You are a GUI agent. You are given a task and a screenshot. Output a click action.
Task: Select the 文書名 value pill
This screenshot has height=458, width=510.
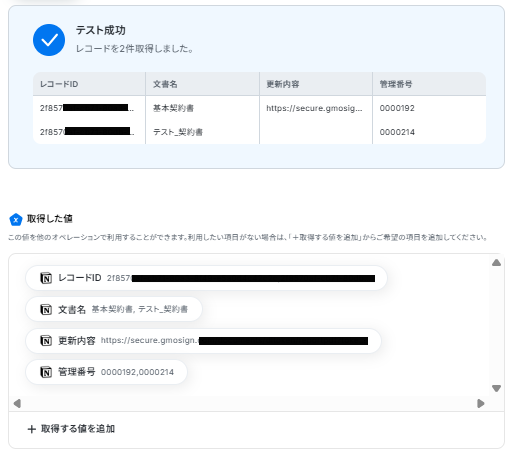point(114,309)
